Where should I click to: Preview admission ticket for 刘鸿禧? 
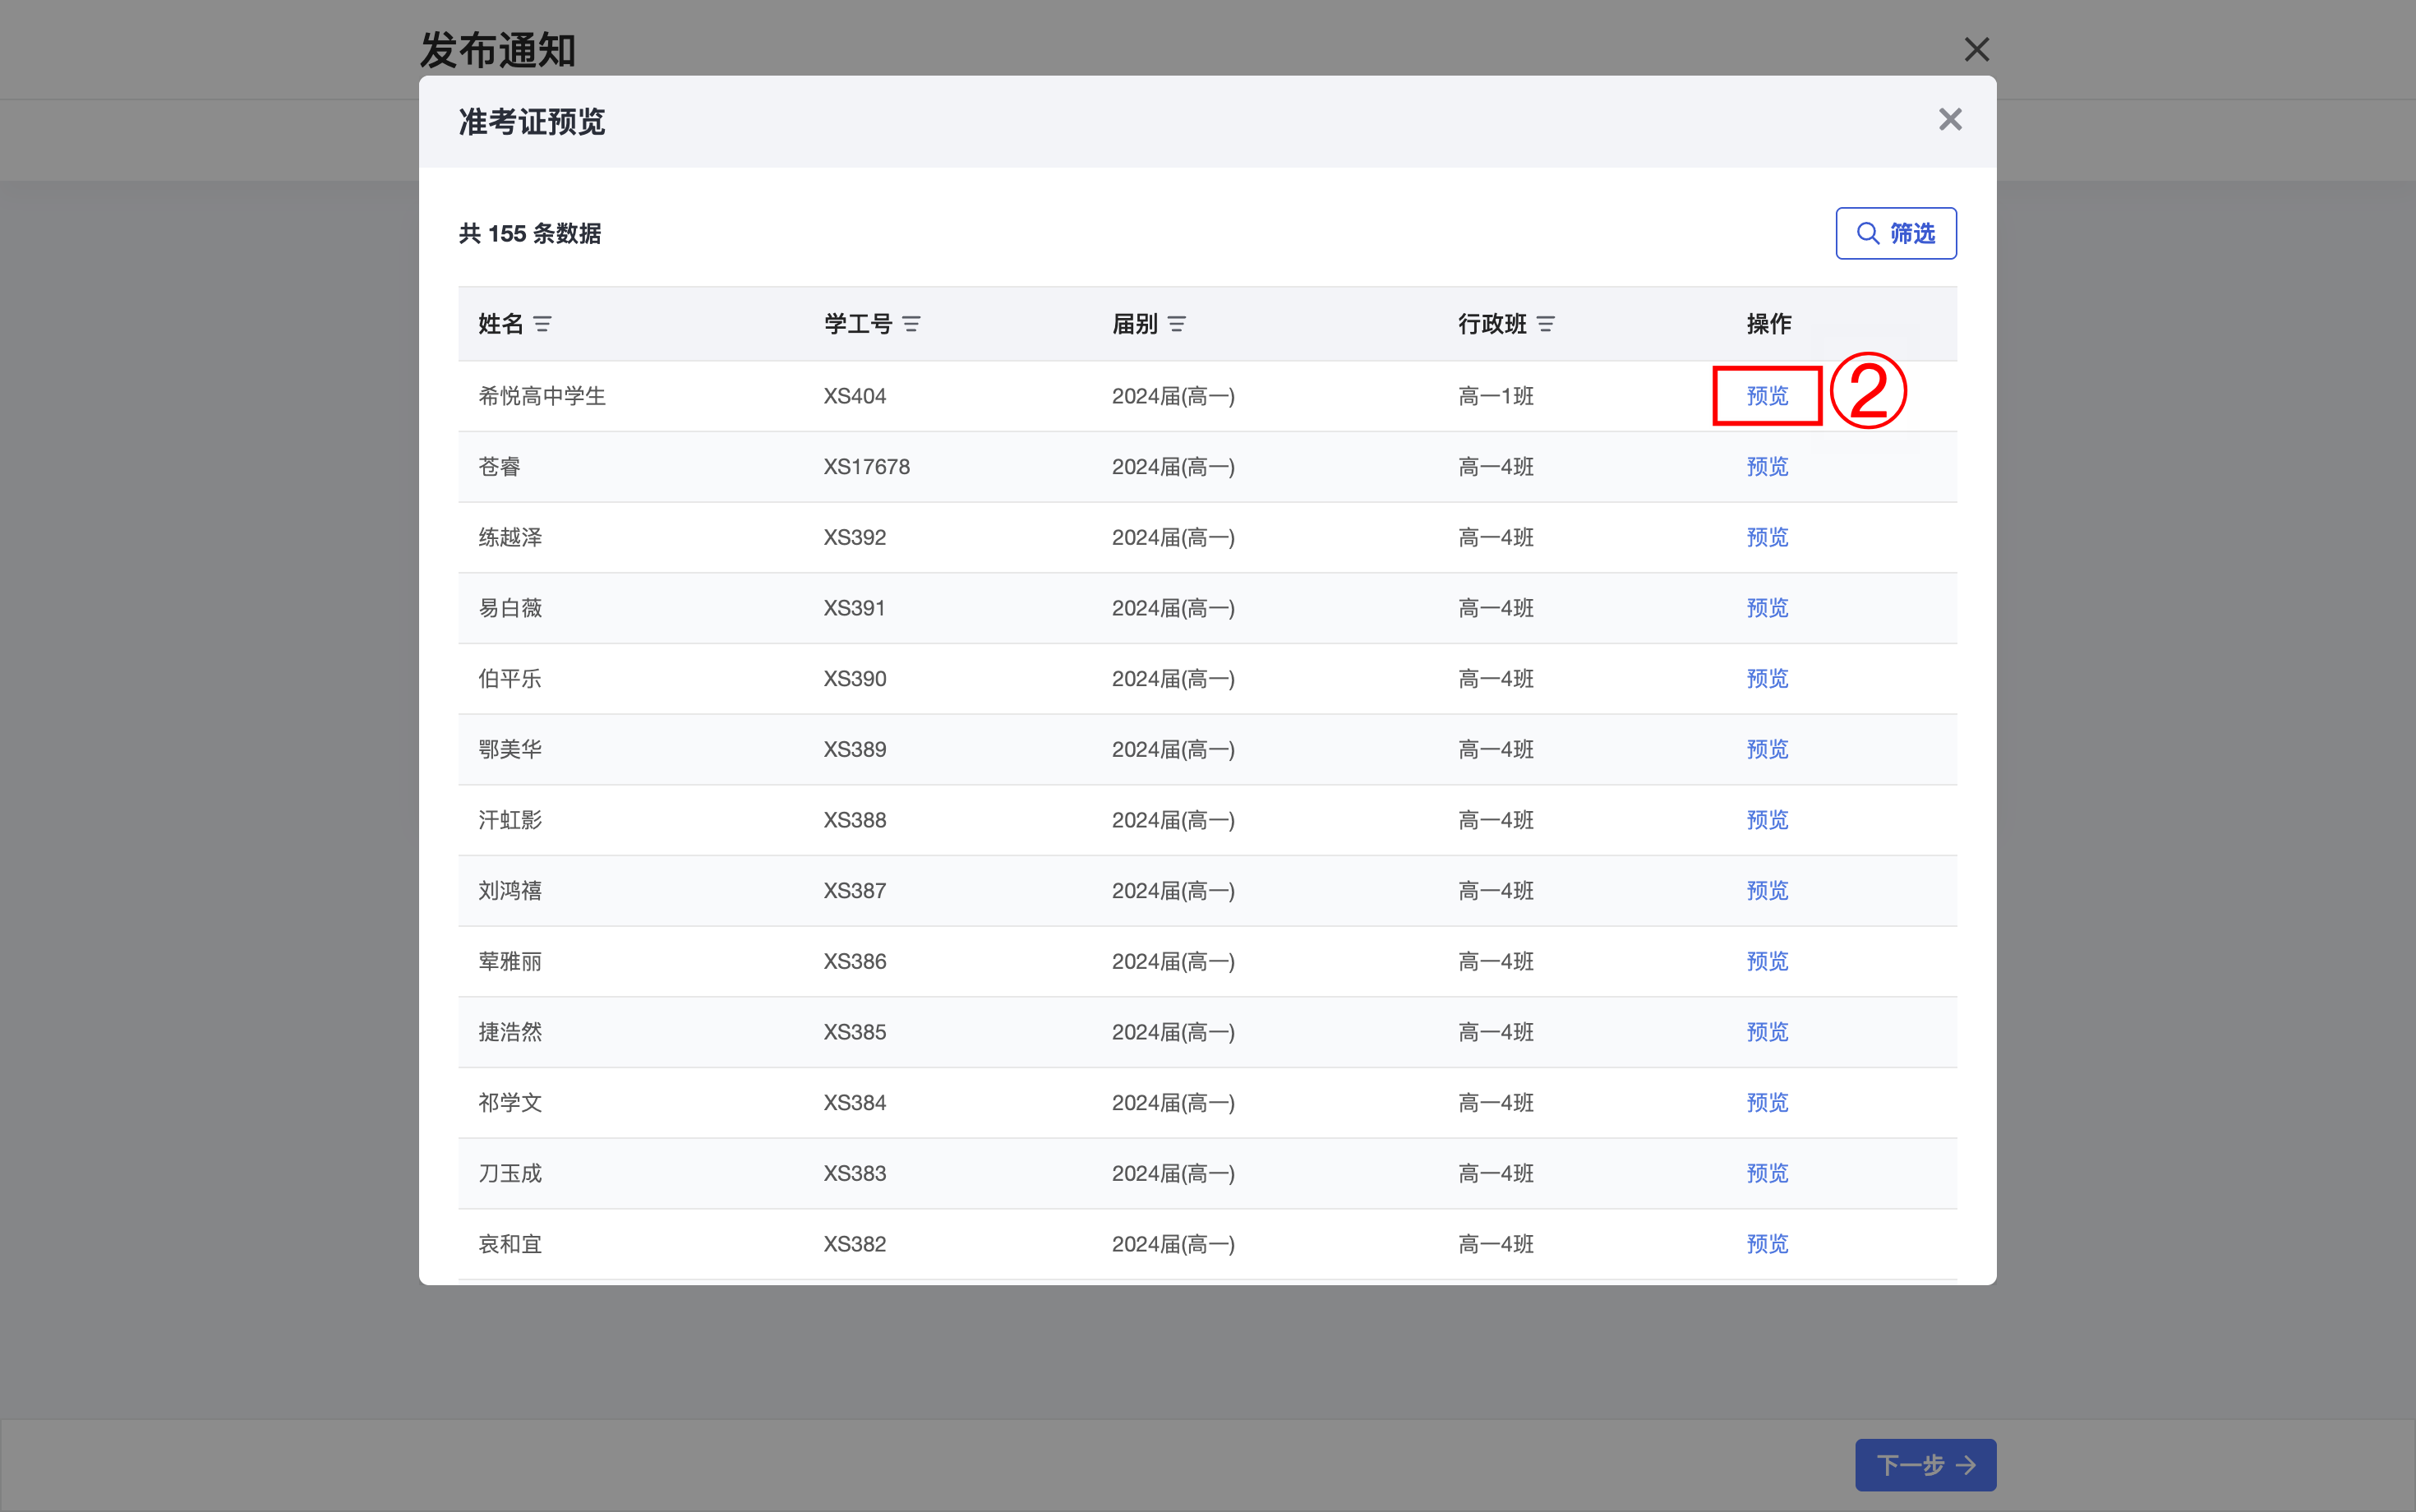click(x=1767, y=891)
